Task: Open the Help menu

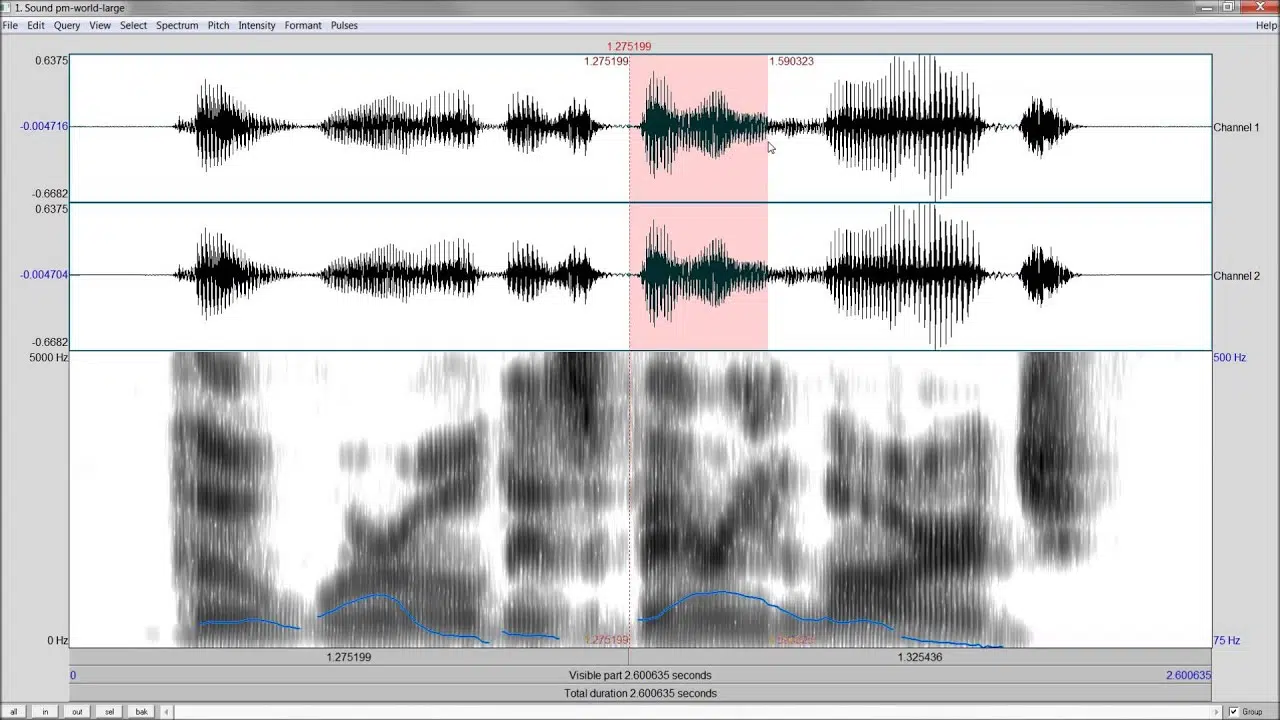Action: point(1266,25)
